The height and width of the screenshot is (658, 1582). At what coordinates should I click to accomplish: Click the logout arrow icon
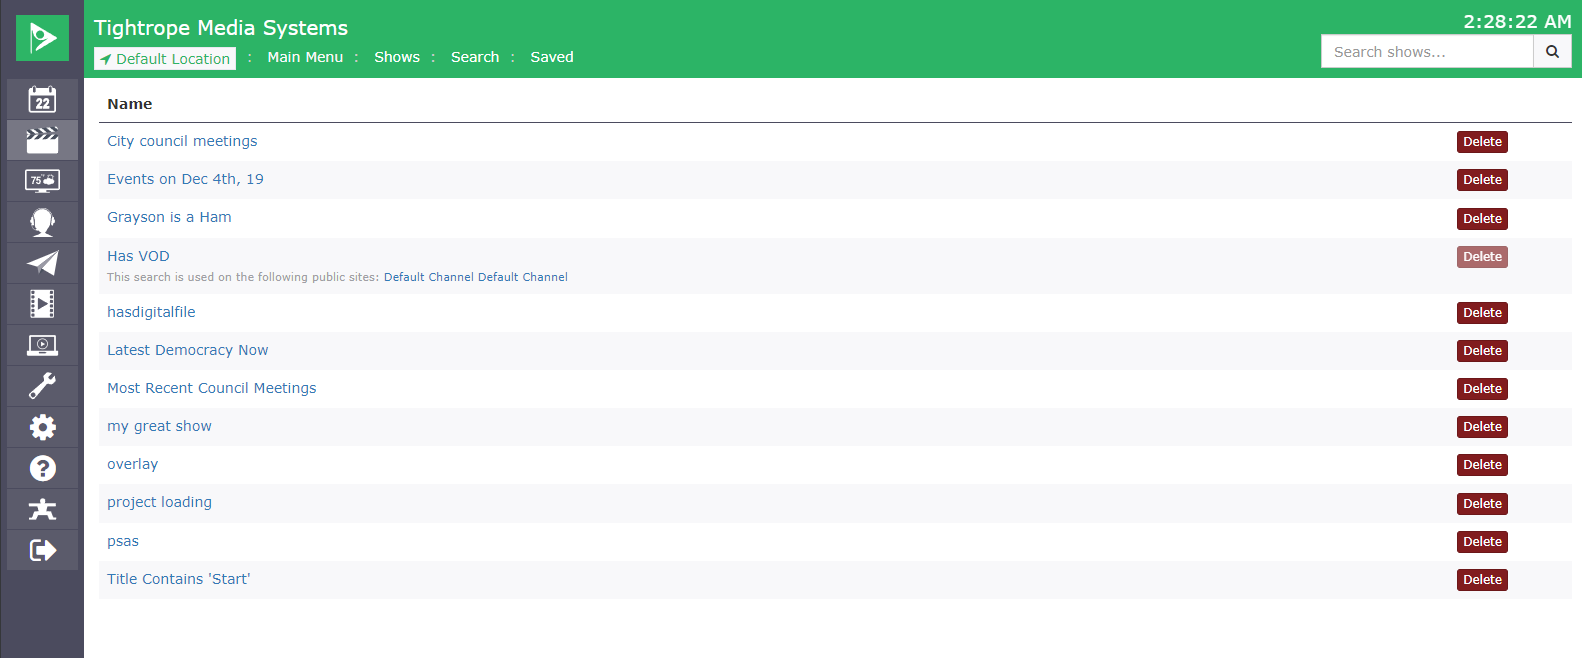point(42,550)
